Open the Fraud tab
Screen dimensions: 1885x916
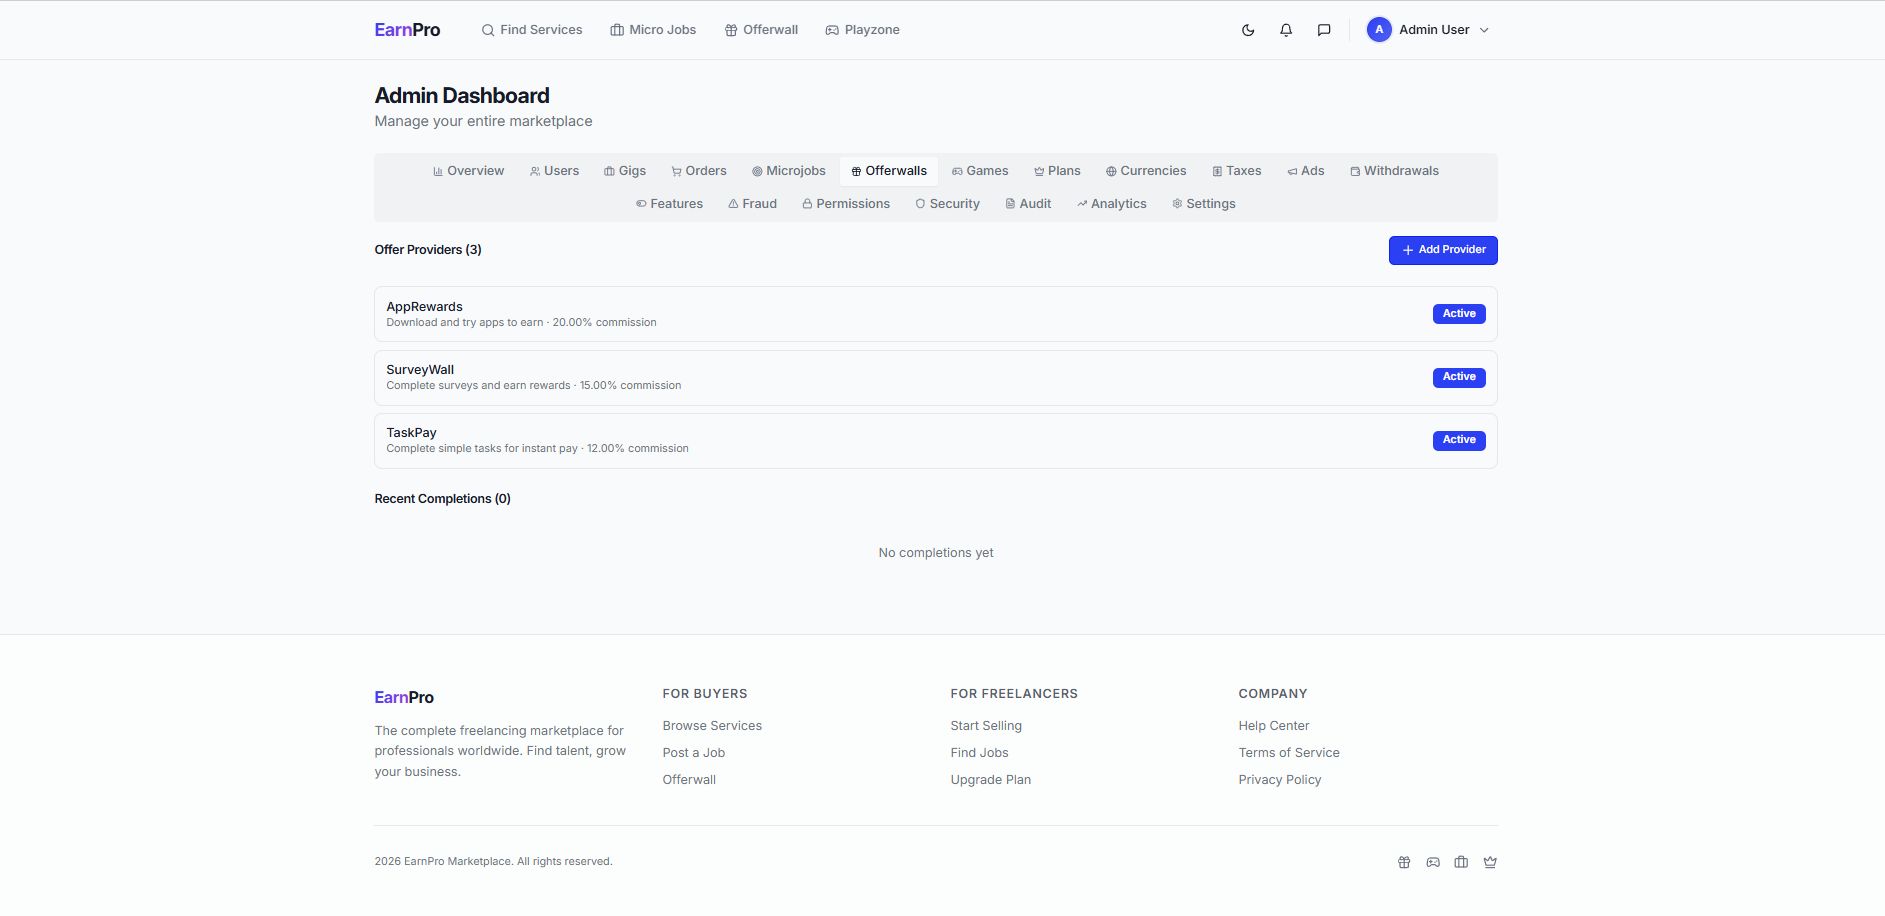pos(752,204)
